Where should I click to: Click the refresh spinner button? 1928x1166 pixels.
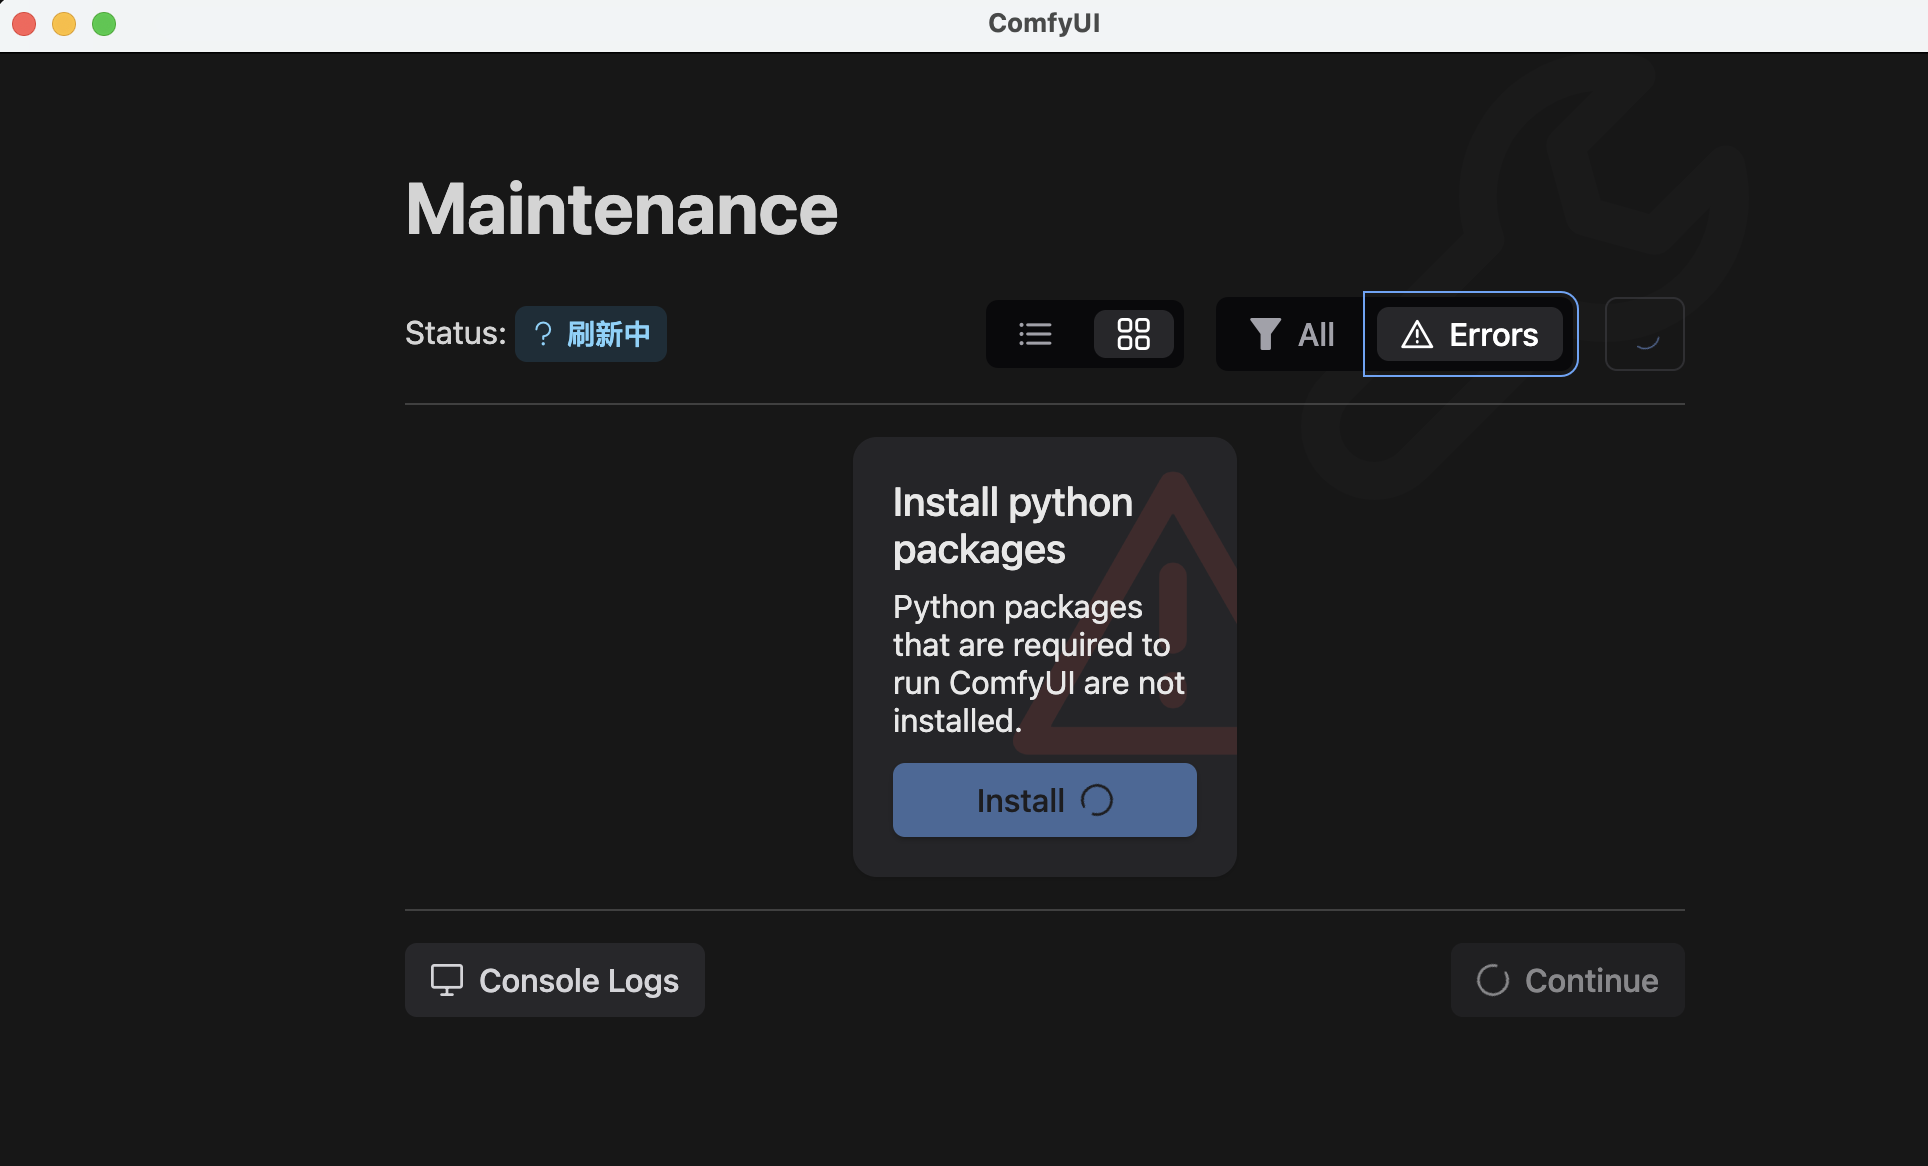pos(1644,334)
